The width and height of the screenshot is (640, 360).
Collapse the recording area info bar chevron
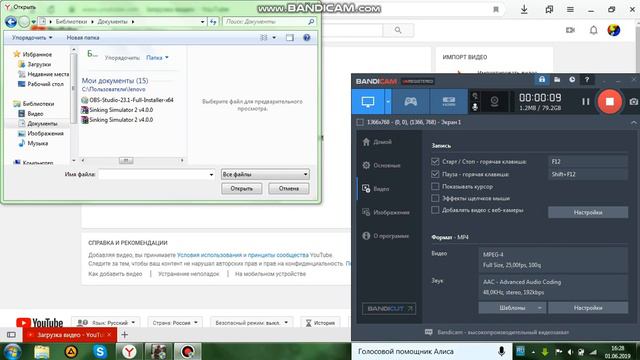(x=633, y=122)
